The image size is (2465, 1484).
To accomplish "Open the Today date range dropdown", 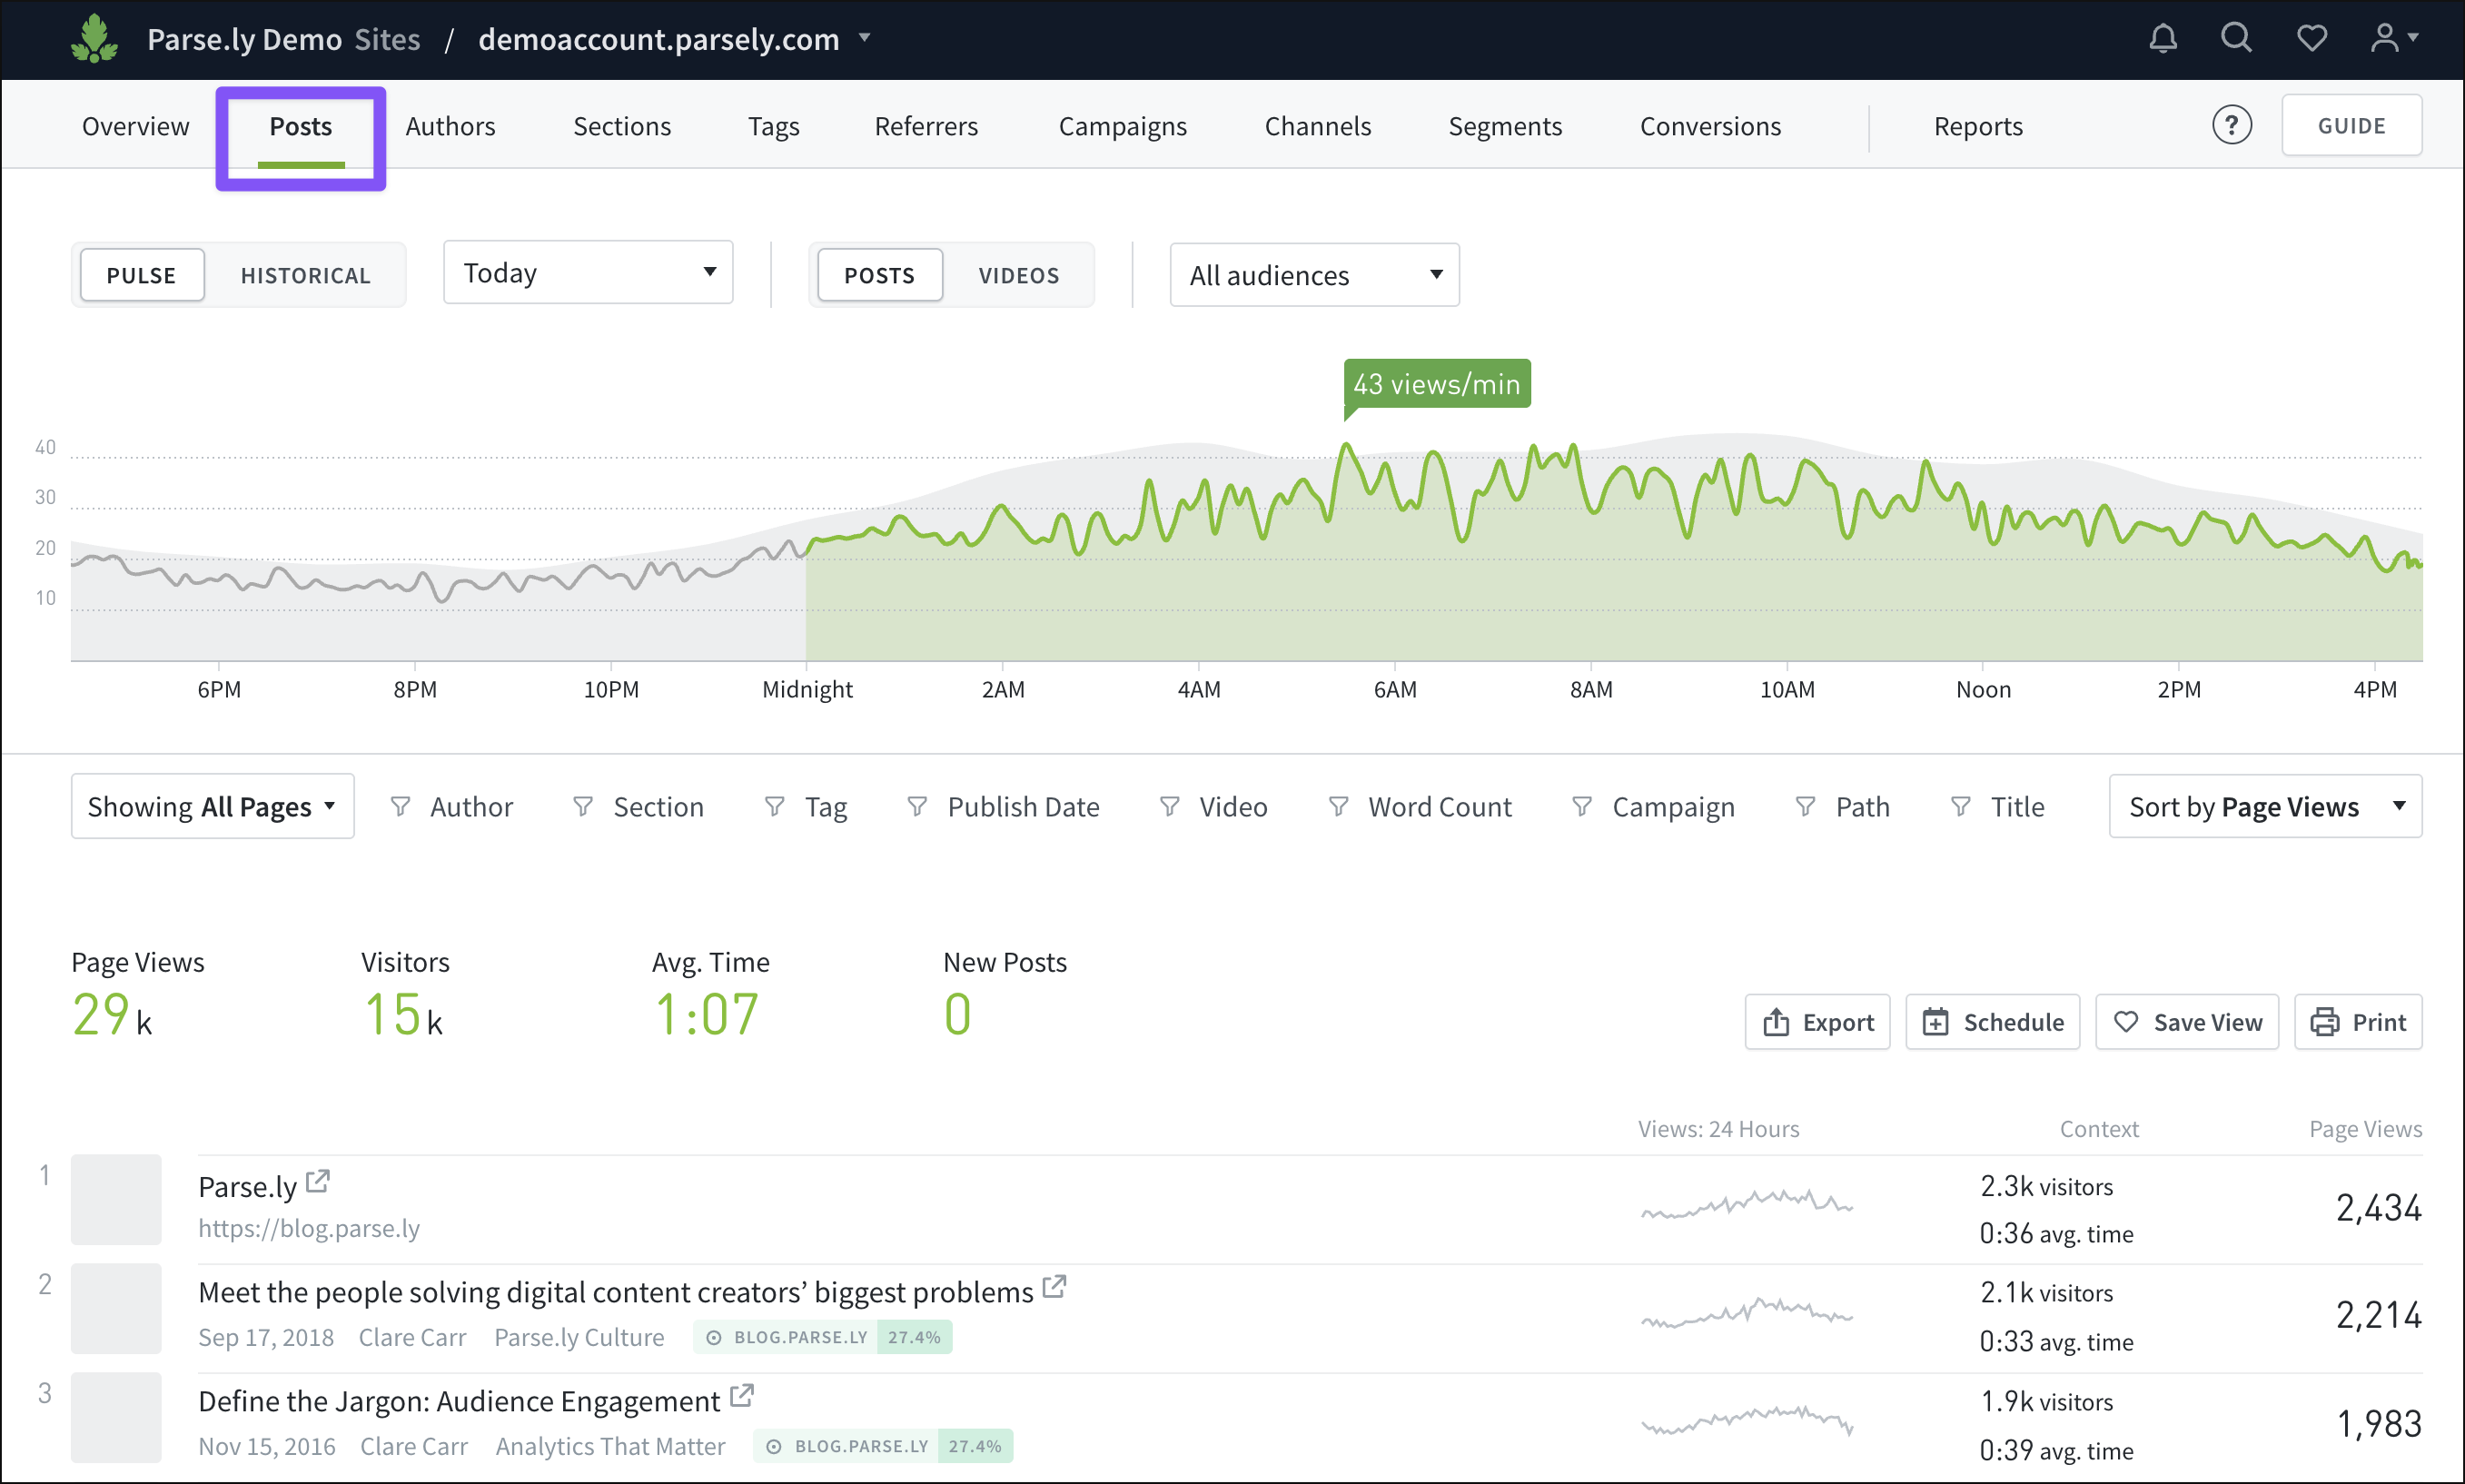I will pos(588,272).
